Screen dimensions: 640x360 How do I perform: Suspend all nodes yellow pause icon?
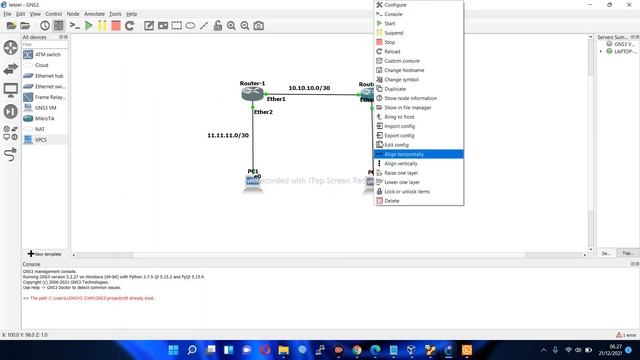pos(102,26)
